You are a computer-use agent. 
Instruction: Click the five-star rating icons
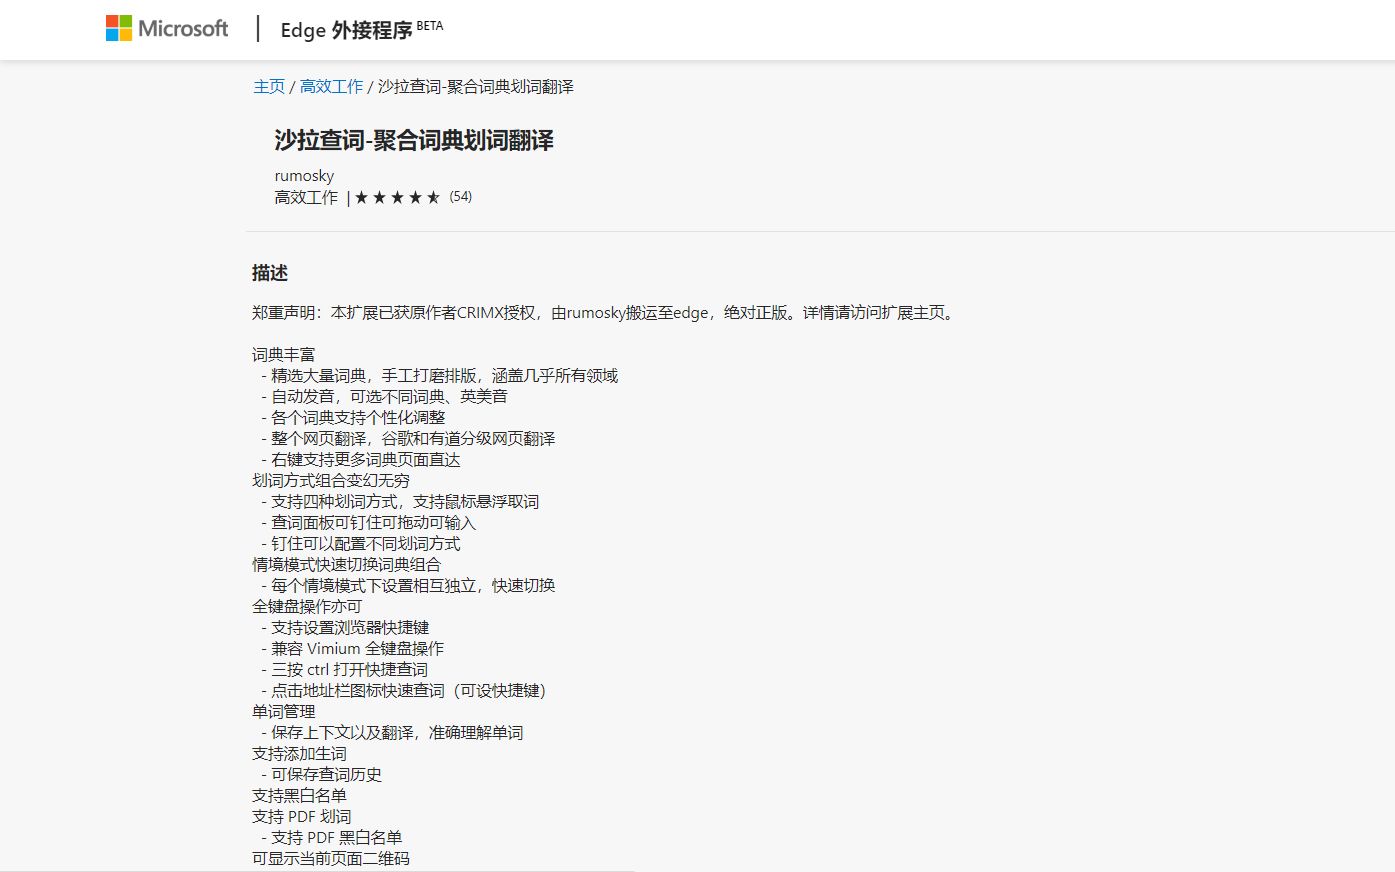(397, 197)
